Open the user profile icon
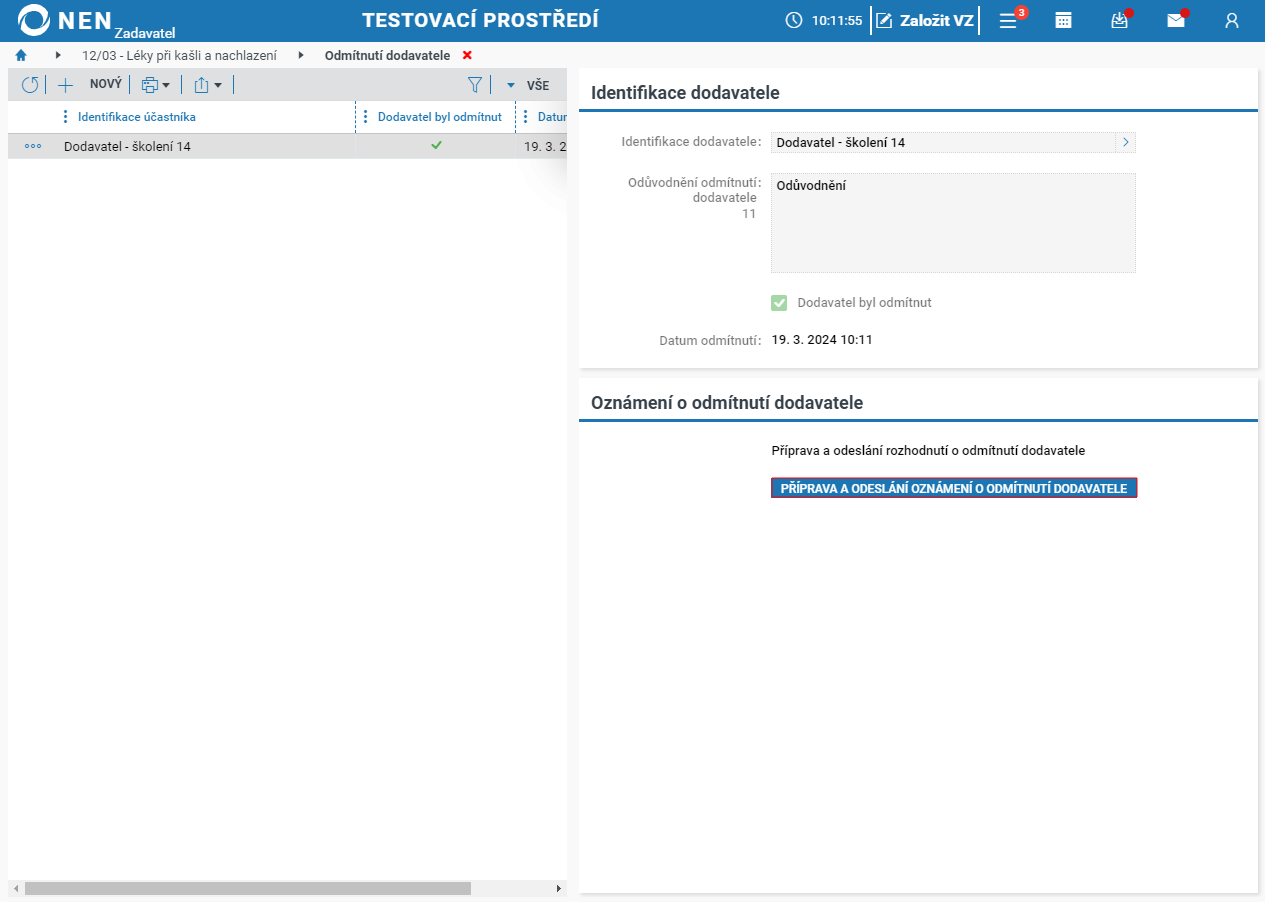 point(1232,20)
